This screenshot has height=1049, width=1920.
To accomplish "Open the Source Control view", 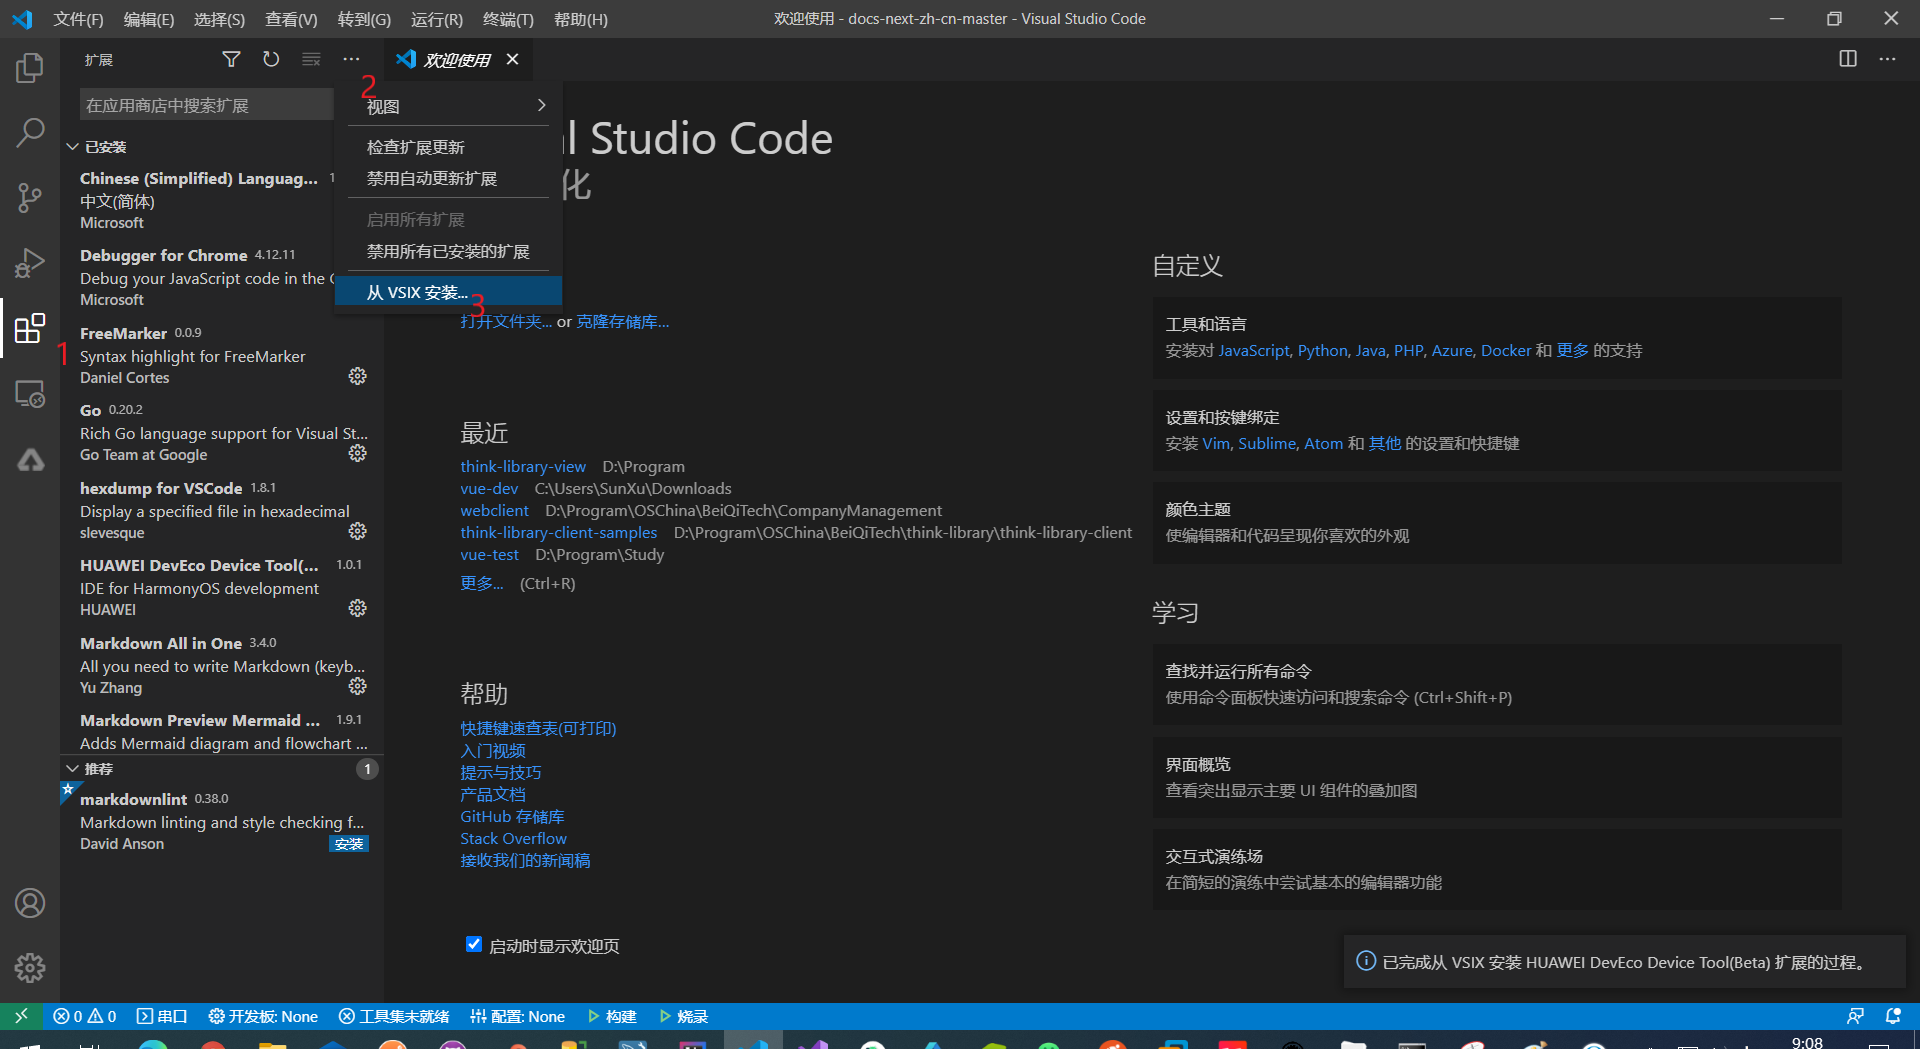I will pos(30,198).
